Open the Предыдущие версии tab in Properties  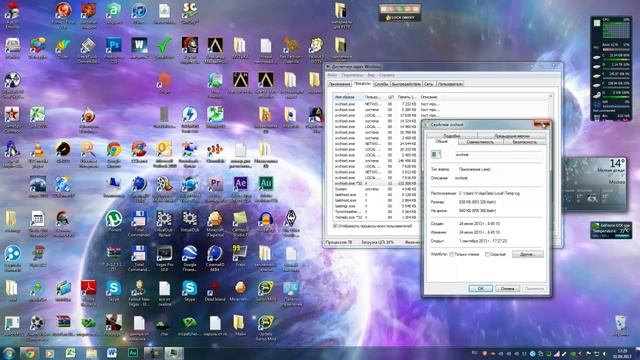point(512,136)
